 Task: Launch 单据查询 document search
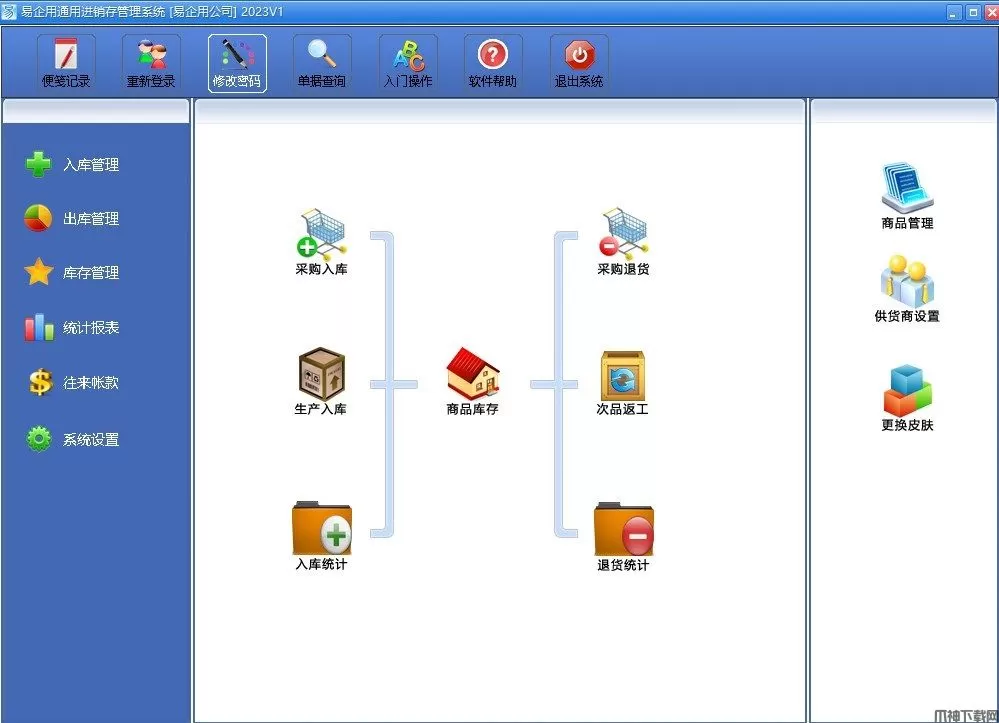click(x=322, y=63)
